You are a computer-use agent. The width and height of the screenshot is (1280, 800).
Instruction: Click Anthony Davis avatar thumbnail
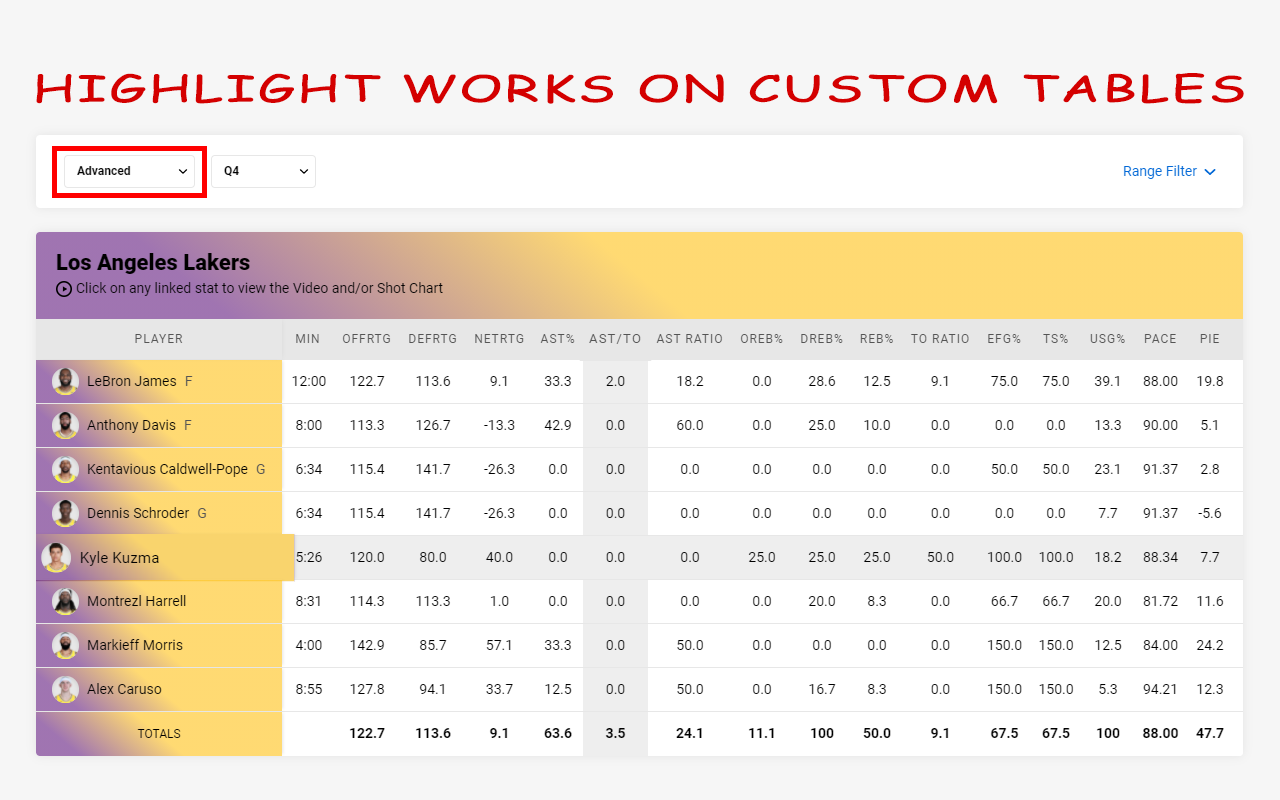(65, 425)
